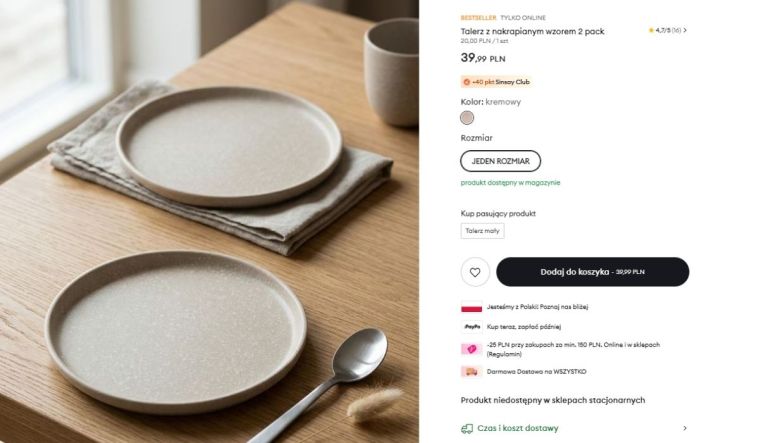This screenshot has width=759, height=443.
Task: Select the JEDEN ROZMIAR size option
Action: [x=500, y=161]
